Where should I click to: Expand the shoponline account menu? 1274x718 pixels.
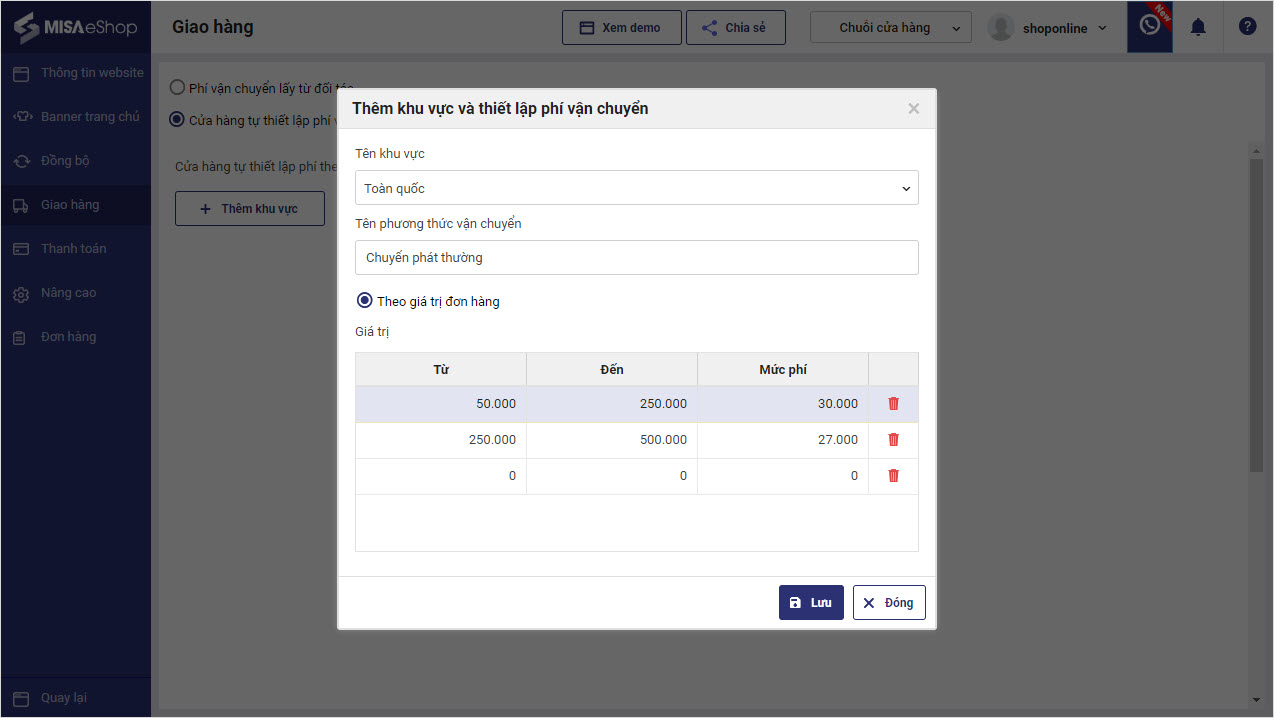pyautogui.click(x=1102, y=28)
